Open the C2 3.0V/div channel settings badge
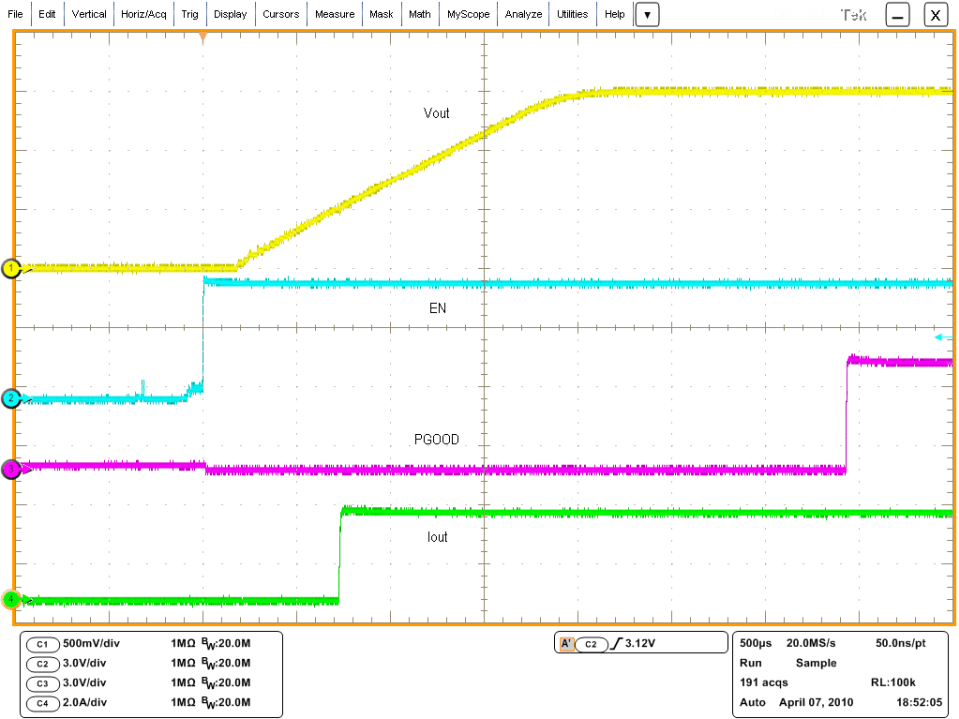Screen dimensions: 959x719 (40, 663)
